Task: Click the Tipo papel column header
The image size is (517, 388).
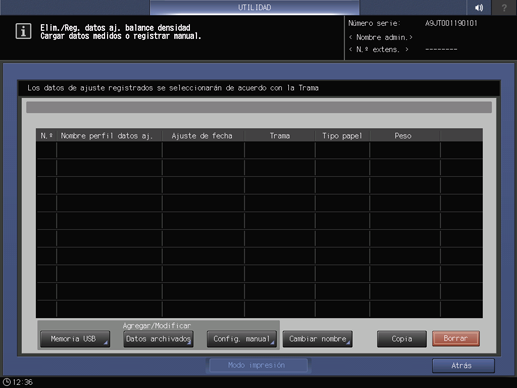Action: tap(342, 136)
